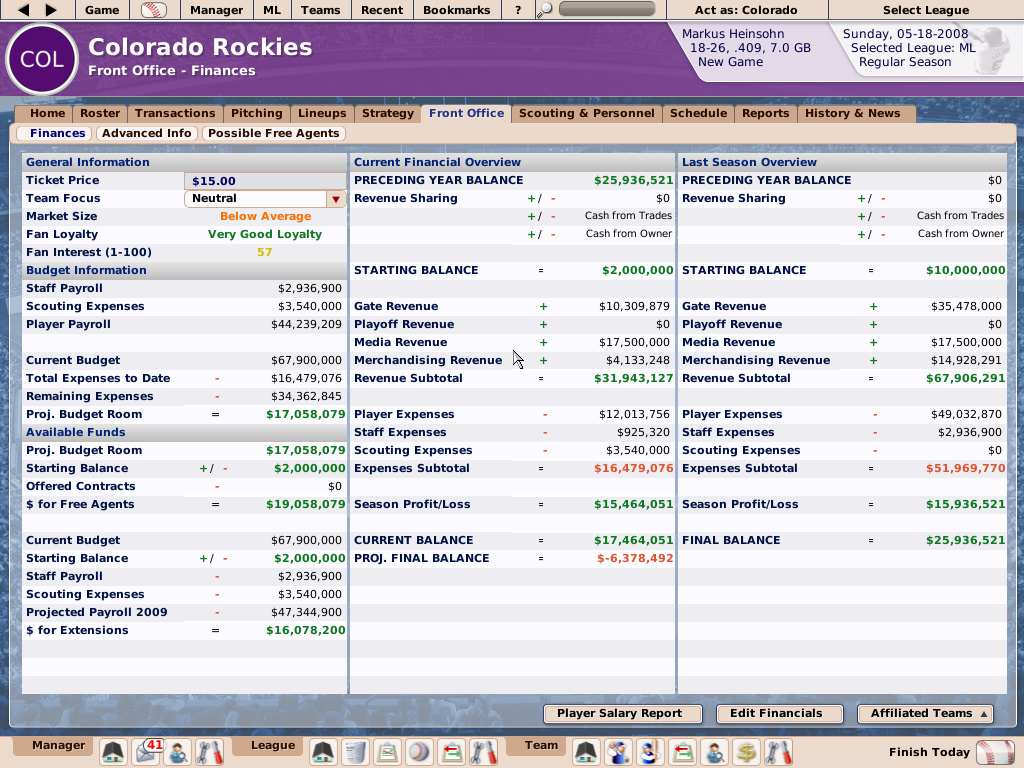Image resolution: width=1024 pixels, height=768 pixels.
Task: Open the Team scouting person search icon
Action: point(715,752)
